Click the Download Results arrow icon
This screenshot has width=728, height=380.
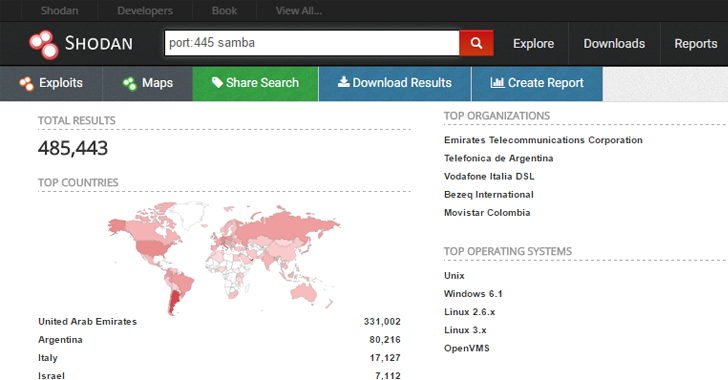pyautogui.click(x=344, y=82)
